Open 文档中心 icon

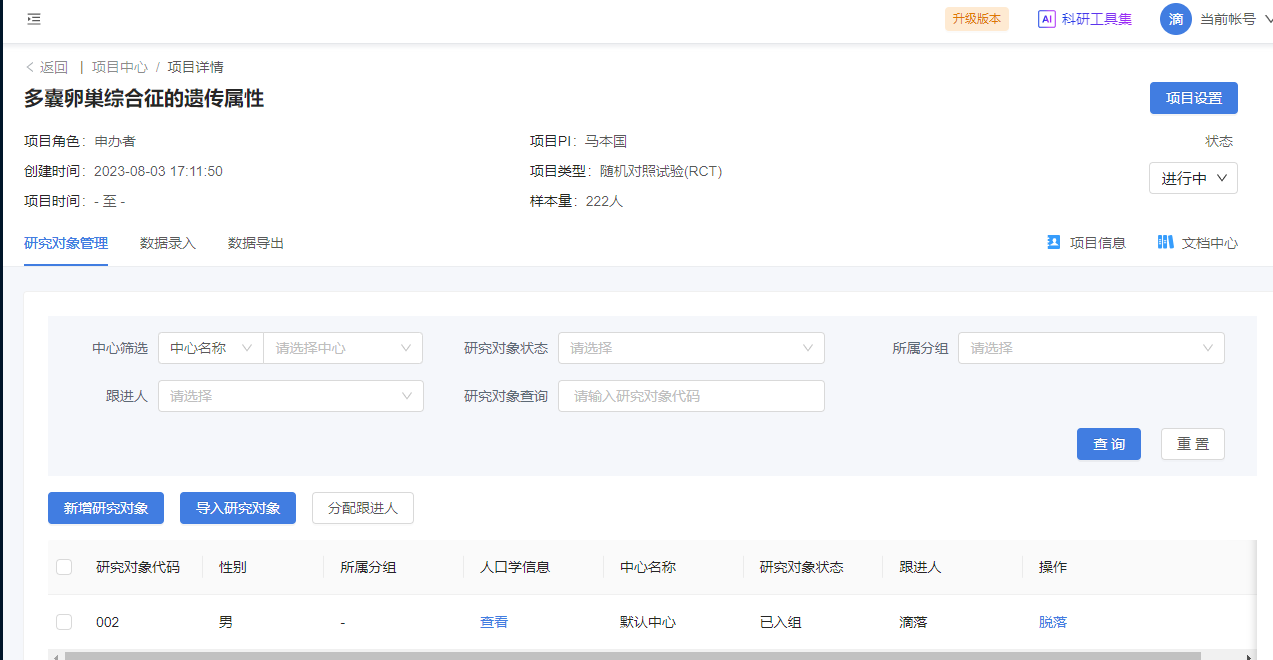tap(1165, 242)
